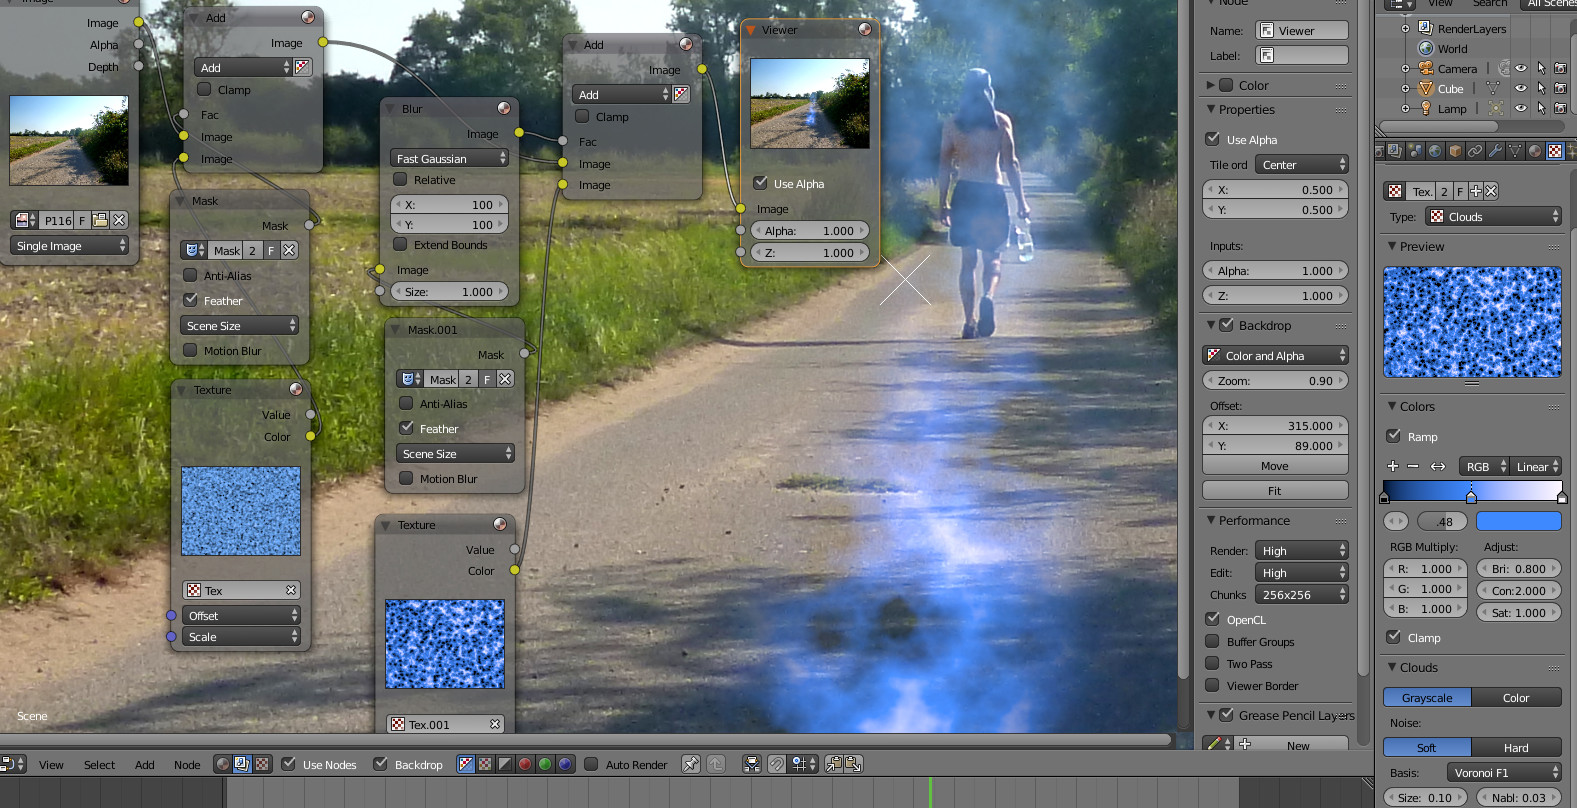Disable the color Ramp checkbox

coord(1393,436)
